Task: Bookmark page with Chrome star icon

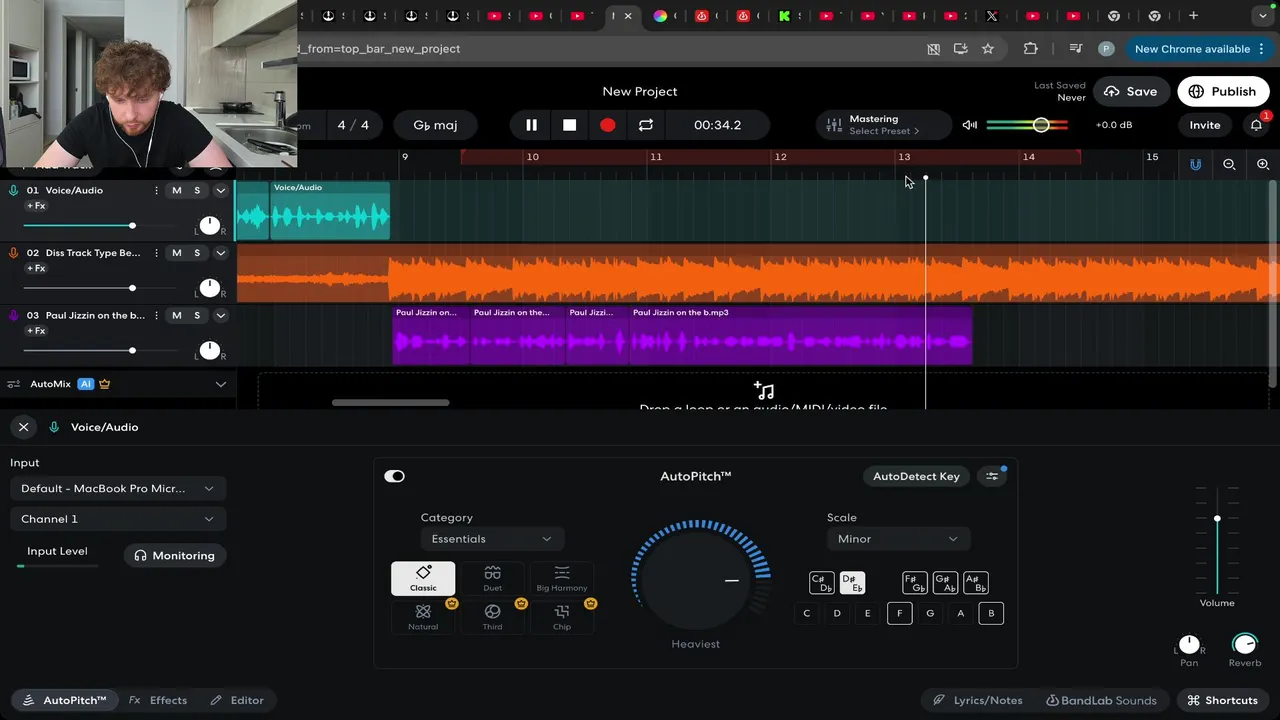Action: click(988, 49)
